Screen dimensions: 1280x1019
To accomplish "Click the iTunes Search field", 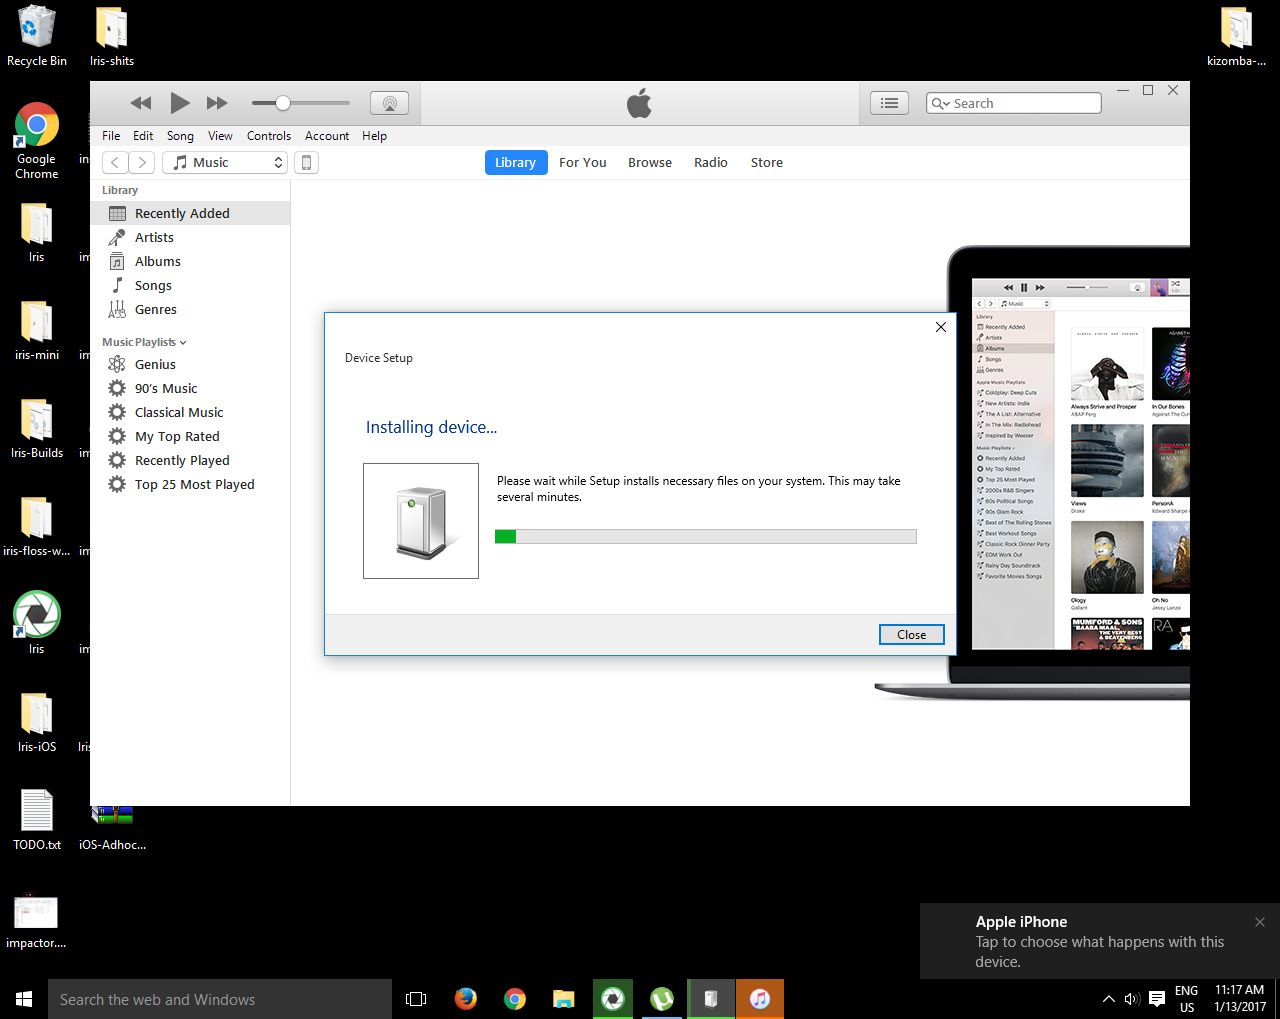I will point(1014,103).
